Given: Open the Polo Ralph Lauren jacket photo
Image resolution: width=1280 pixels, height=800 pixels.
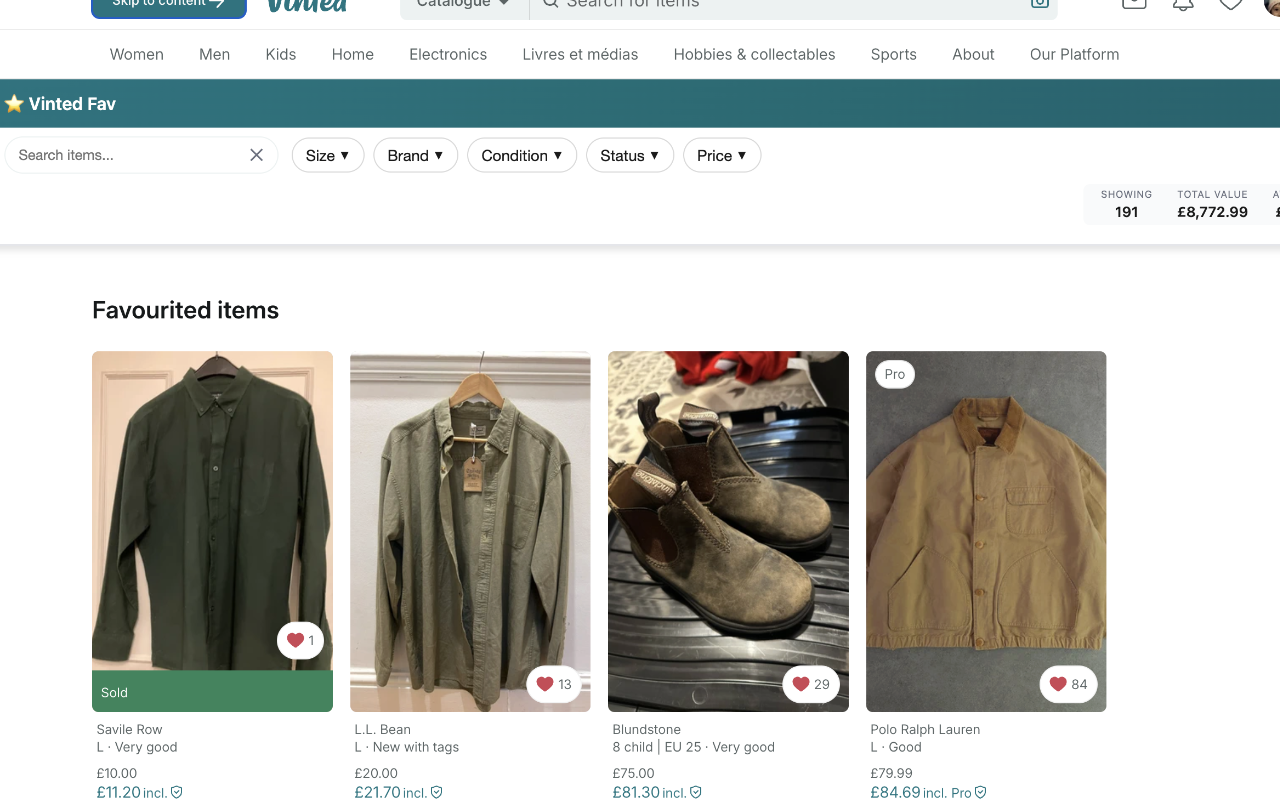Looking at the screenshot, I should coord(986,531).
